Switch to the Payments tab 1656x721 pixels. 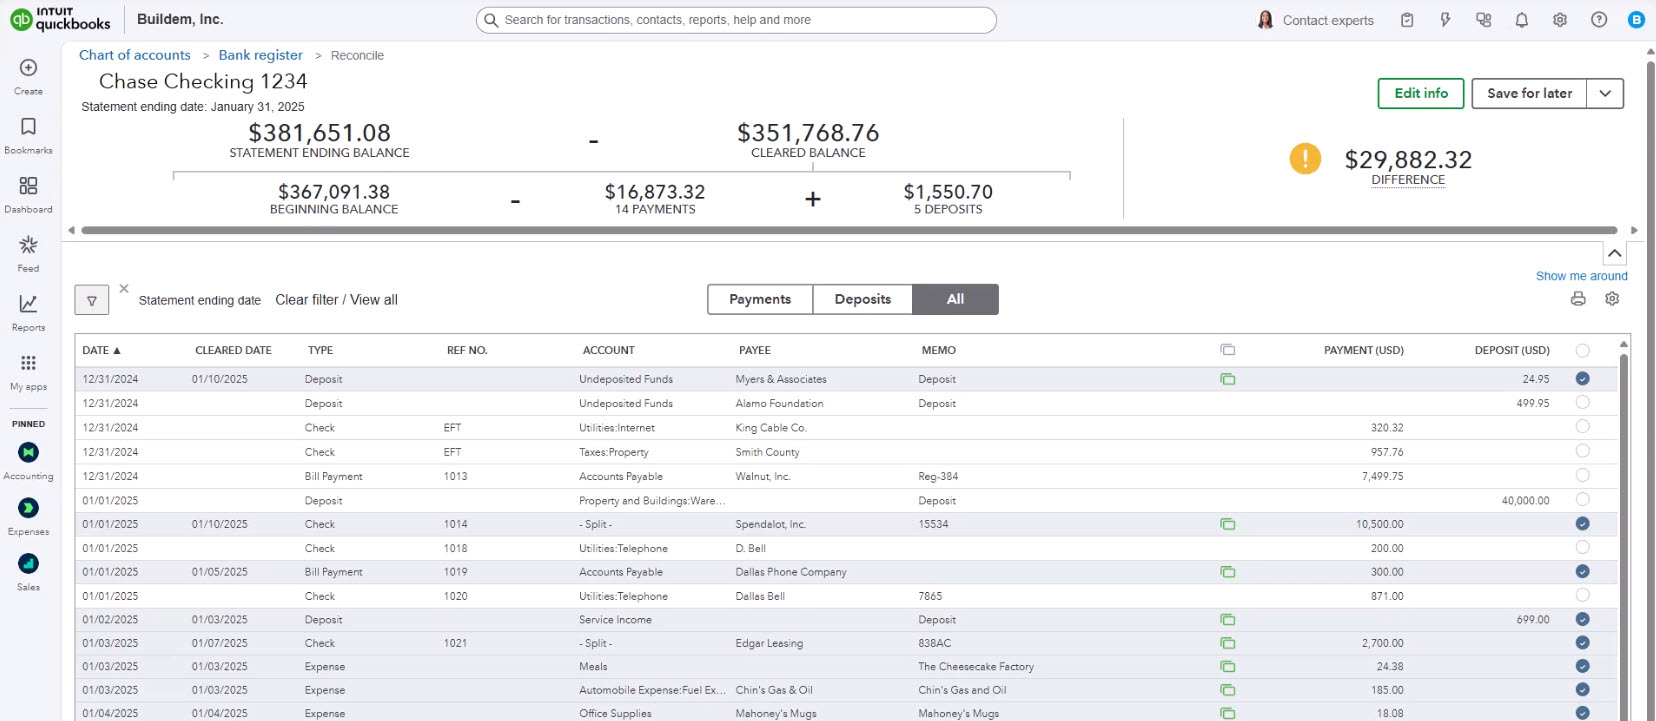coord(760,299)
